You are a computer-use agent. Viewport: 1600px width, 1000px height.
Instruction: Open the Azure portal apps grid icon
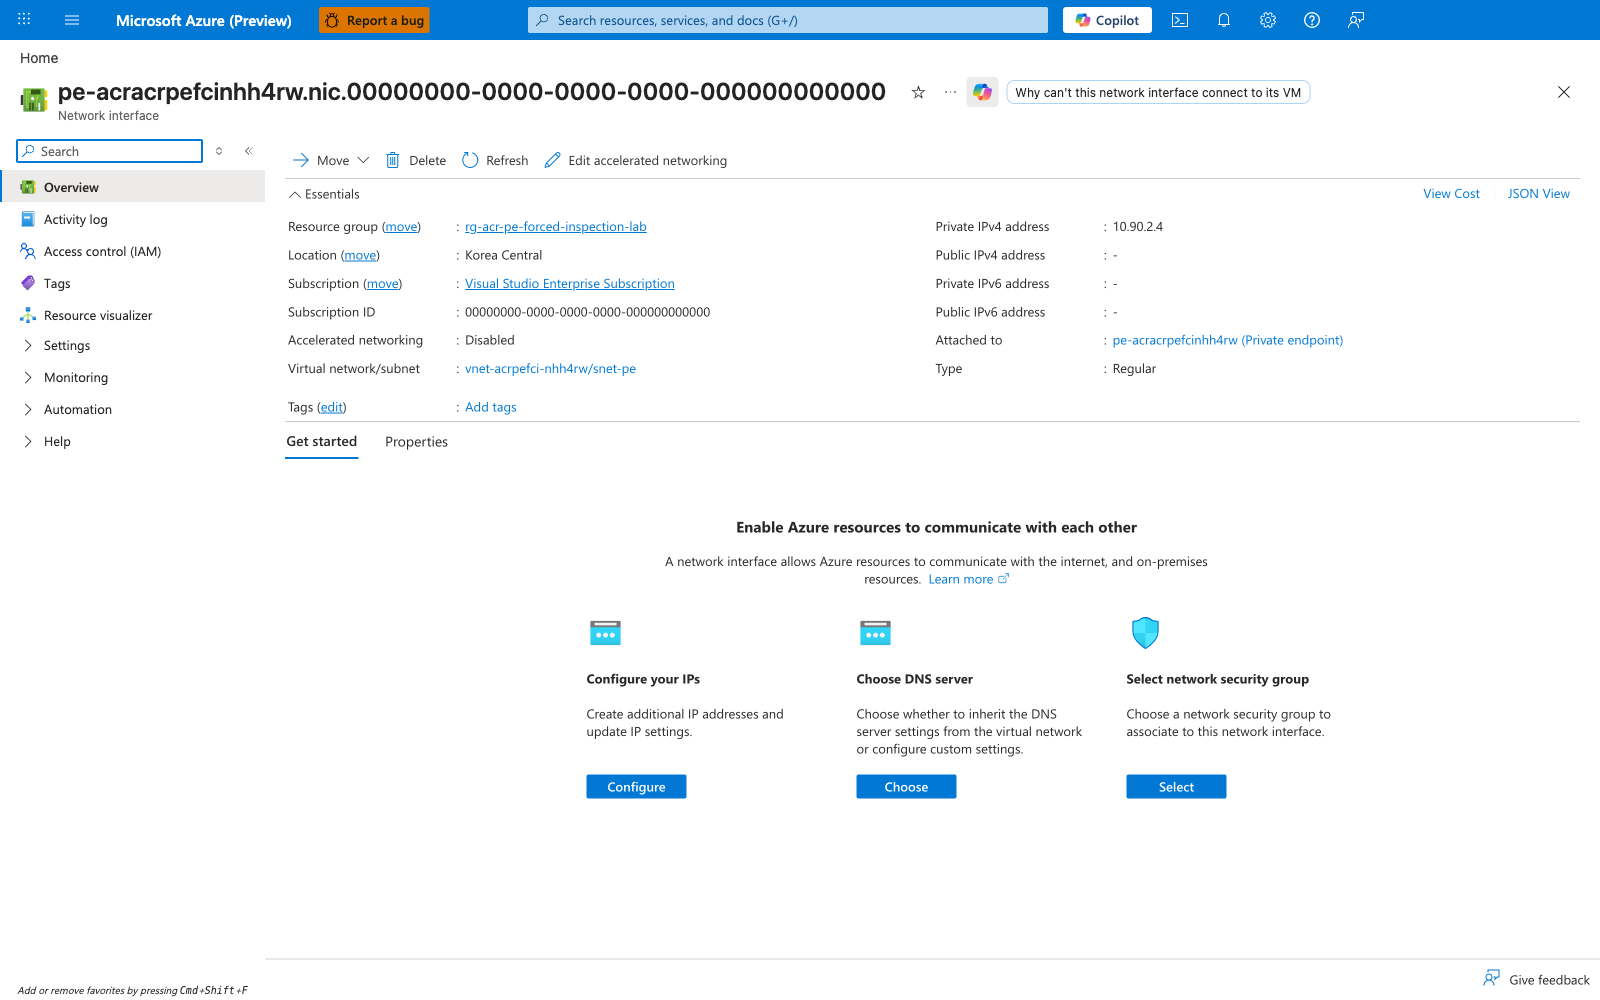tap(24, 20)
